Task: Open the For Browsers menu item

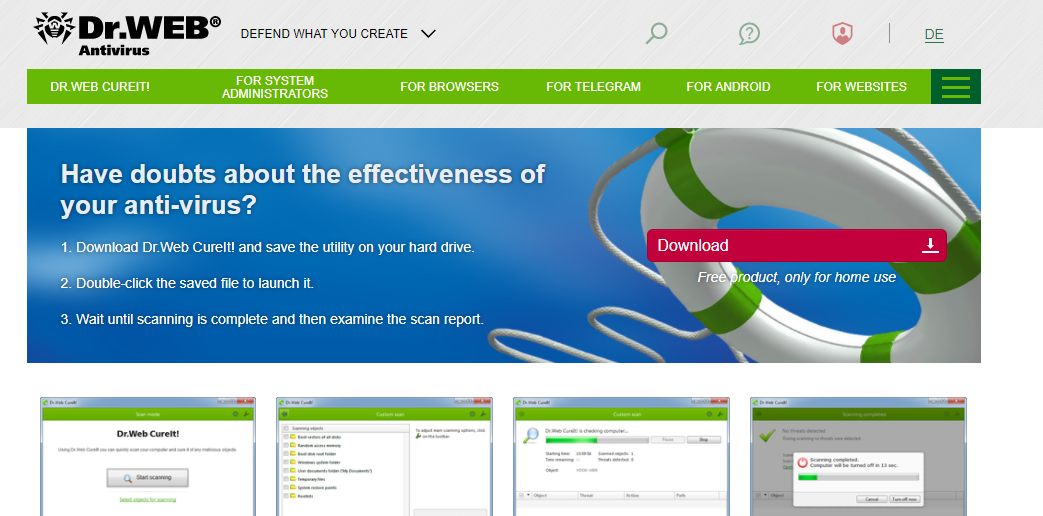Action: (x=449, y=86)
